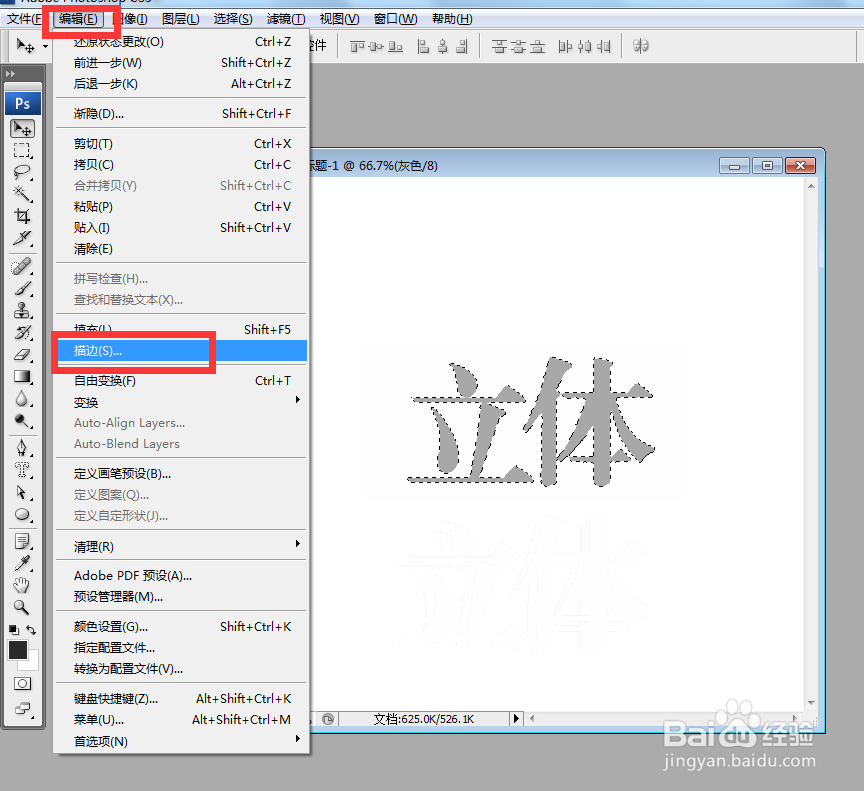Choose 前进一步(W) menu entry
The image size is (864, 791).
coord(182,63)
